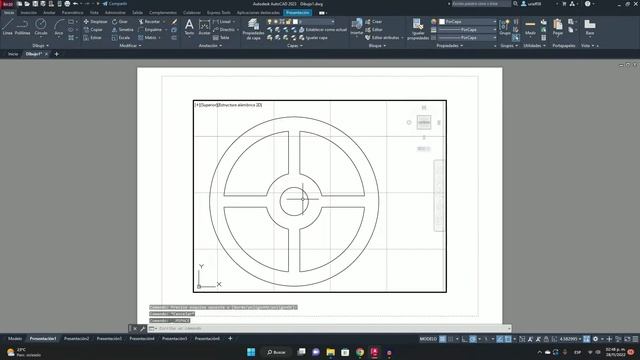
Task: Toggle object snap tracking in status bar
Action: pyautogui.click(x=500, y=339)
